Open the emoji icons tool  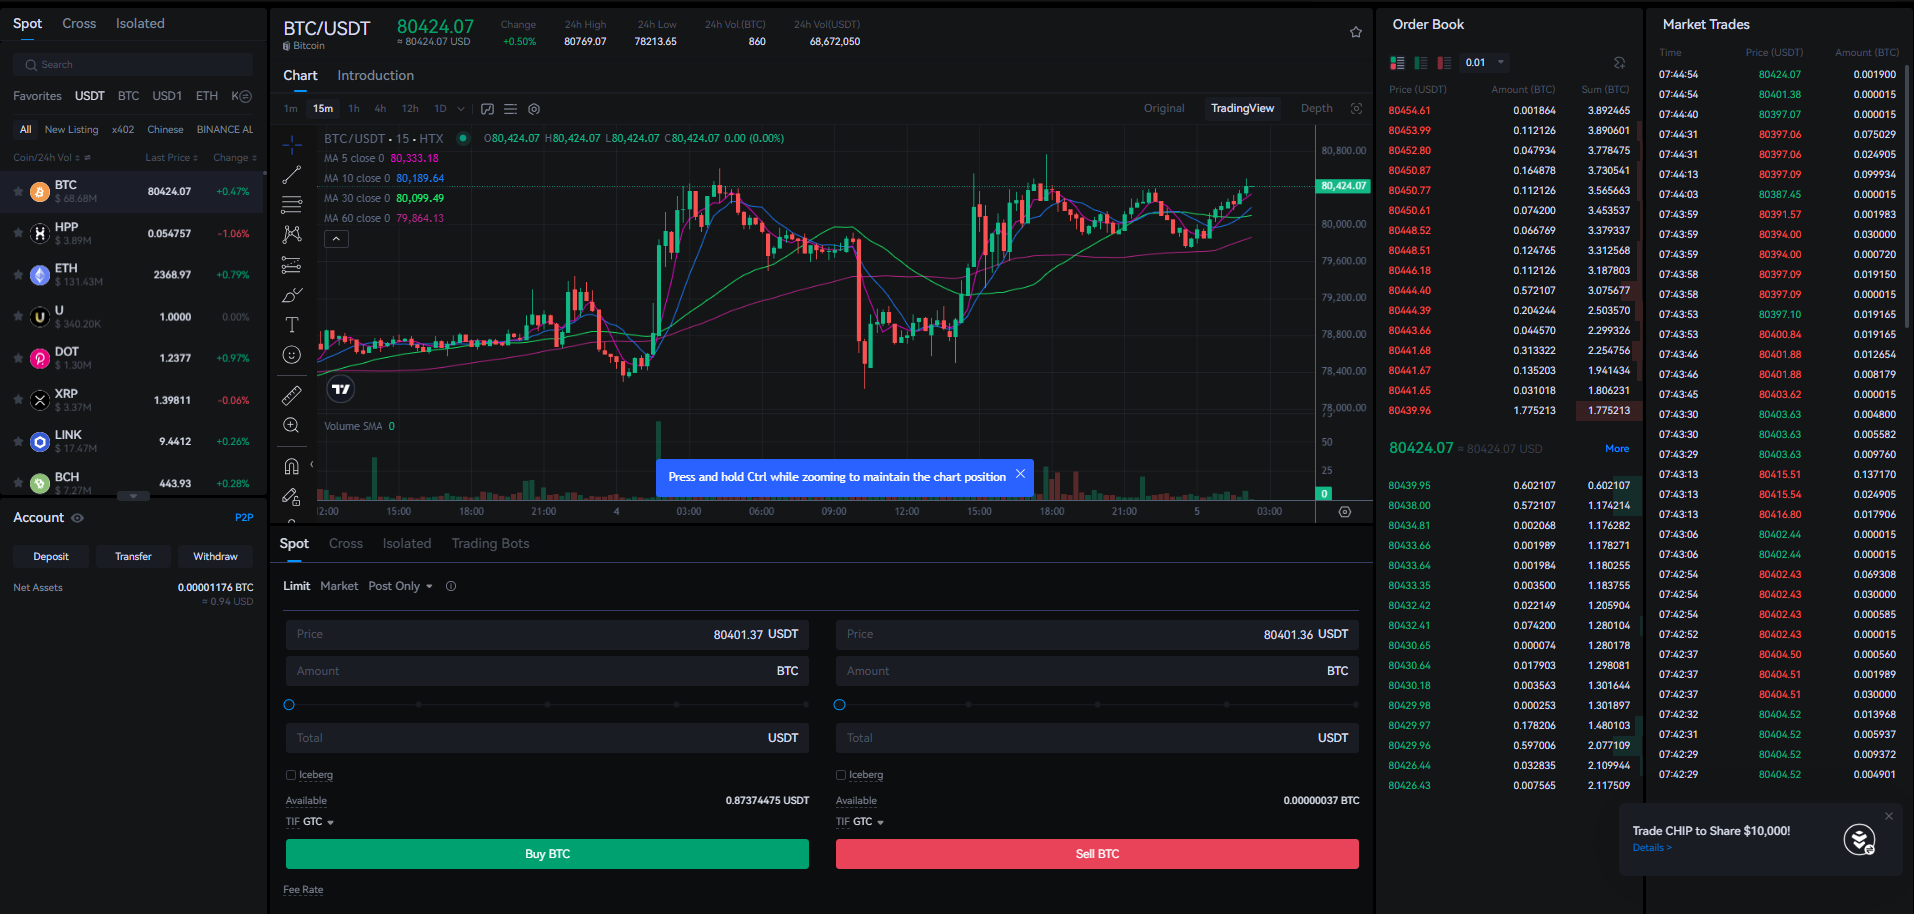(291, 355)
